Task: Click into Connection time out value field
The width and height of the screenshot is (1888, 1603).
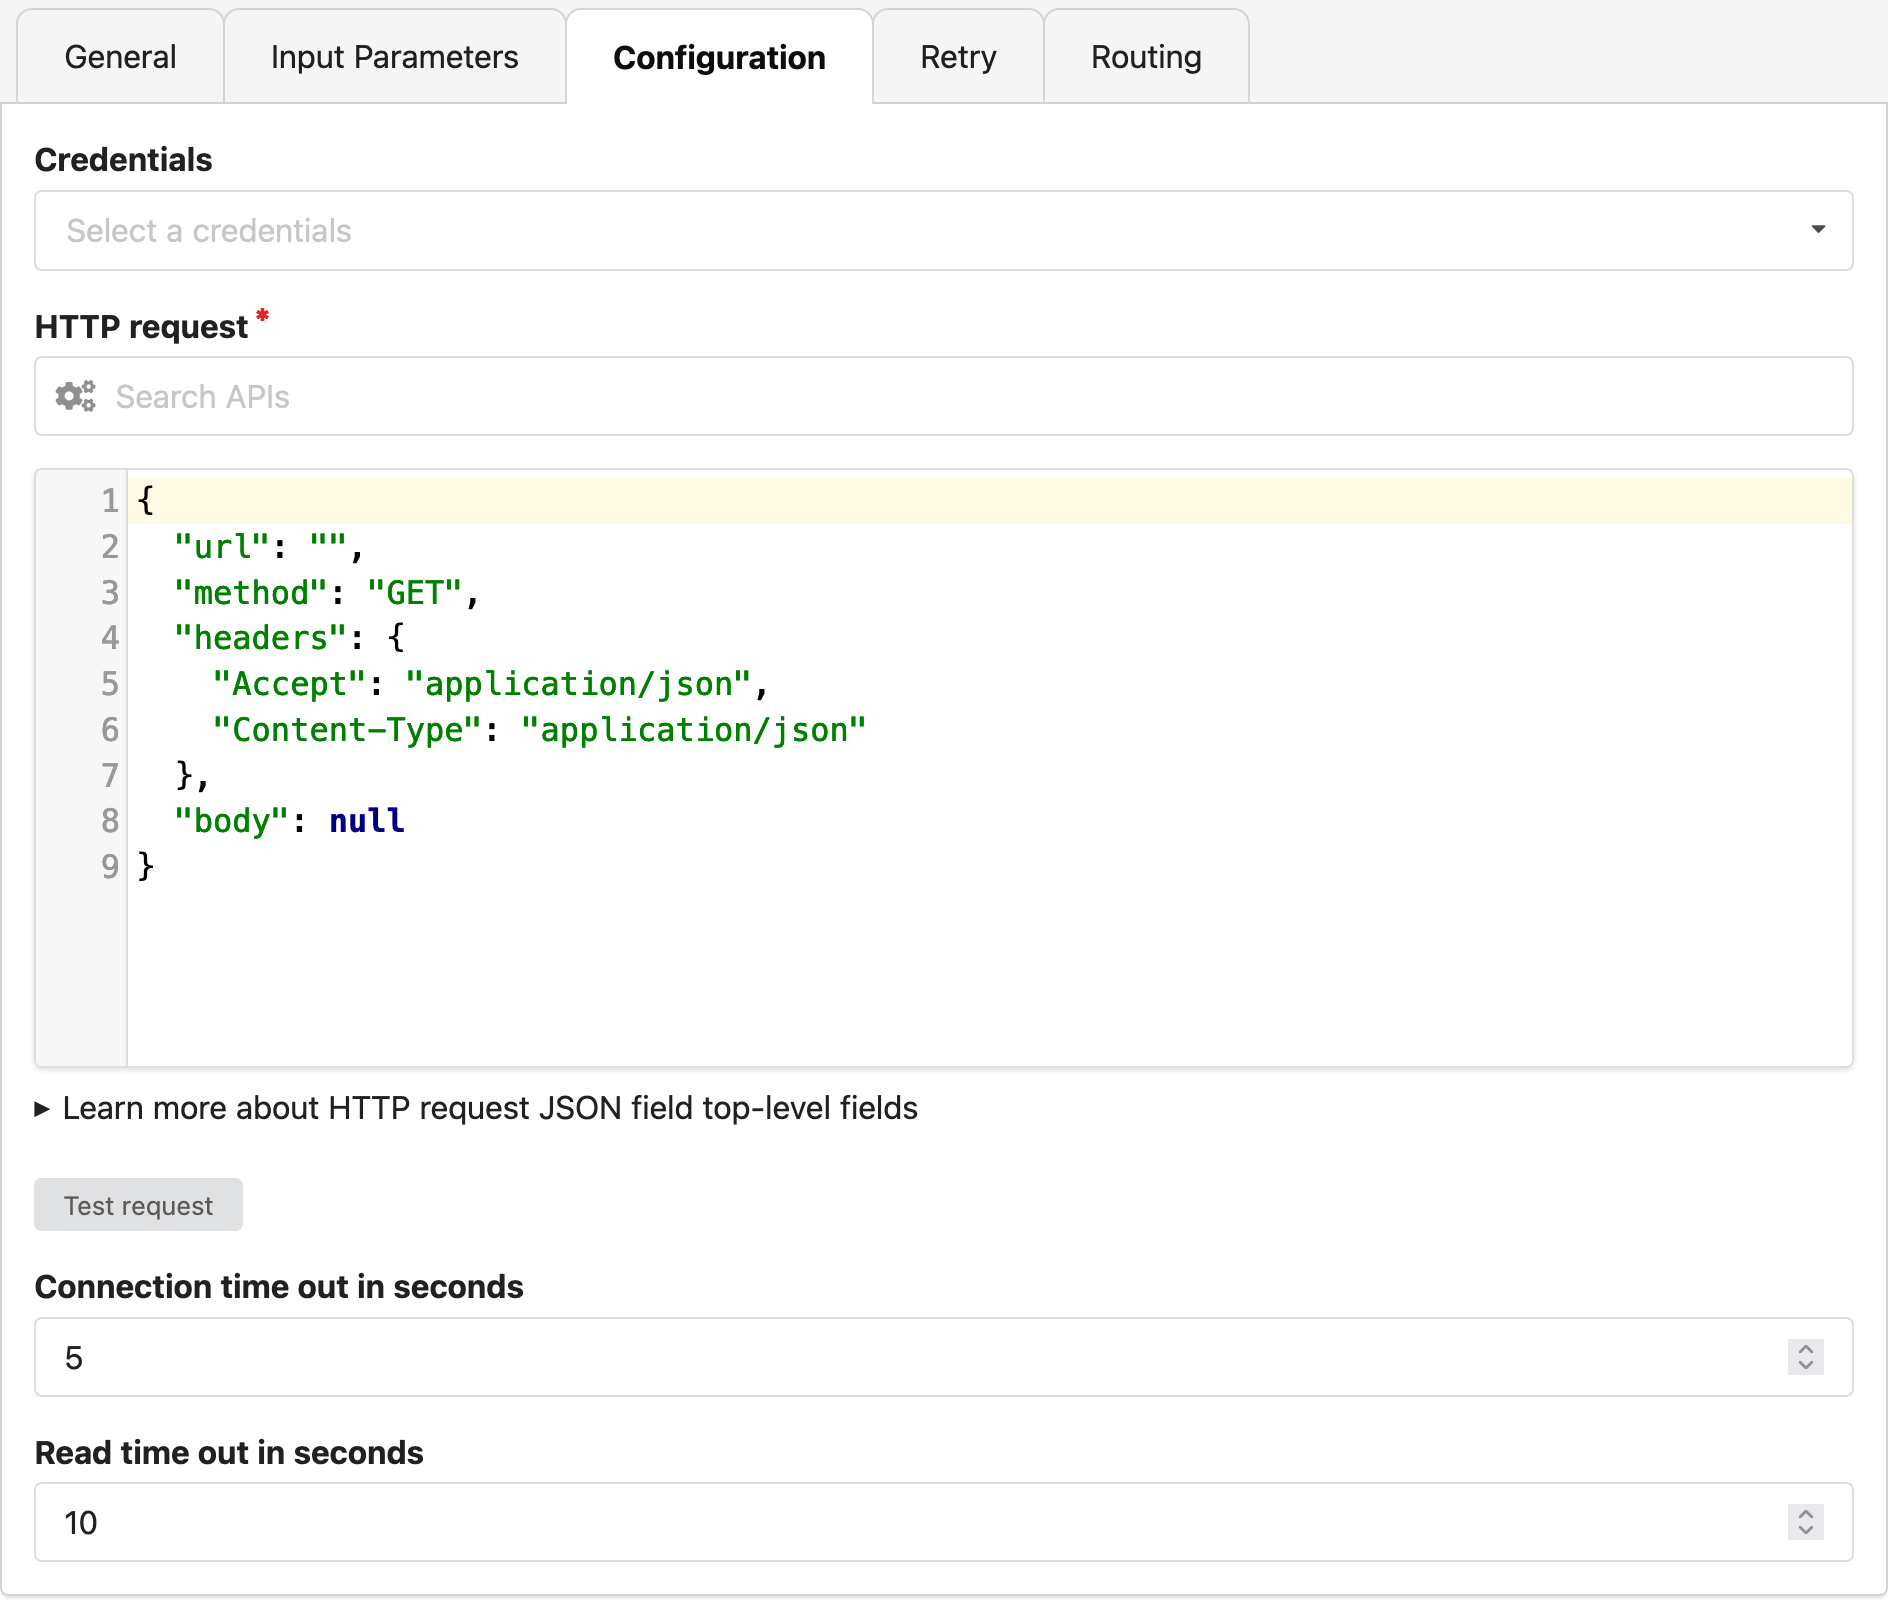Action: click(900, 1357)
